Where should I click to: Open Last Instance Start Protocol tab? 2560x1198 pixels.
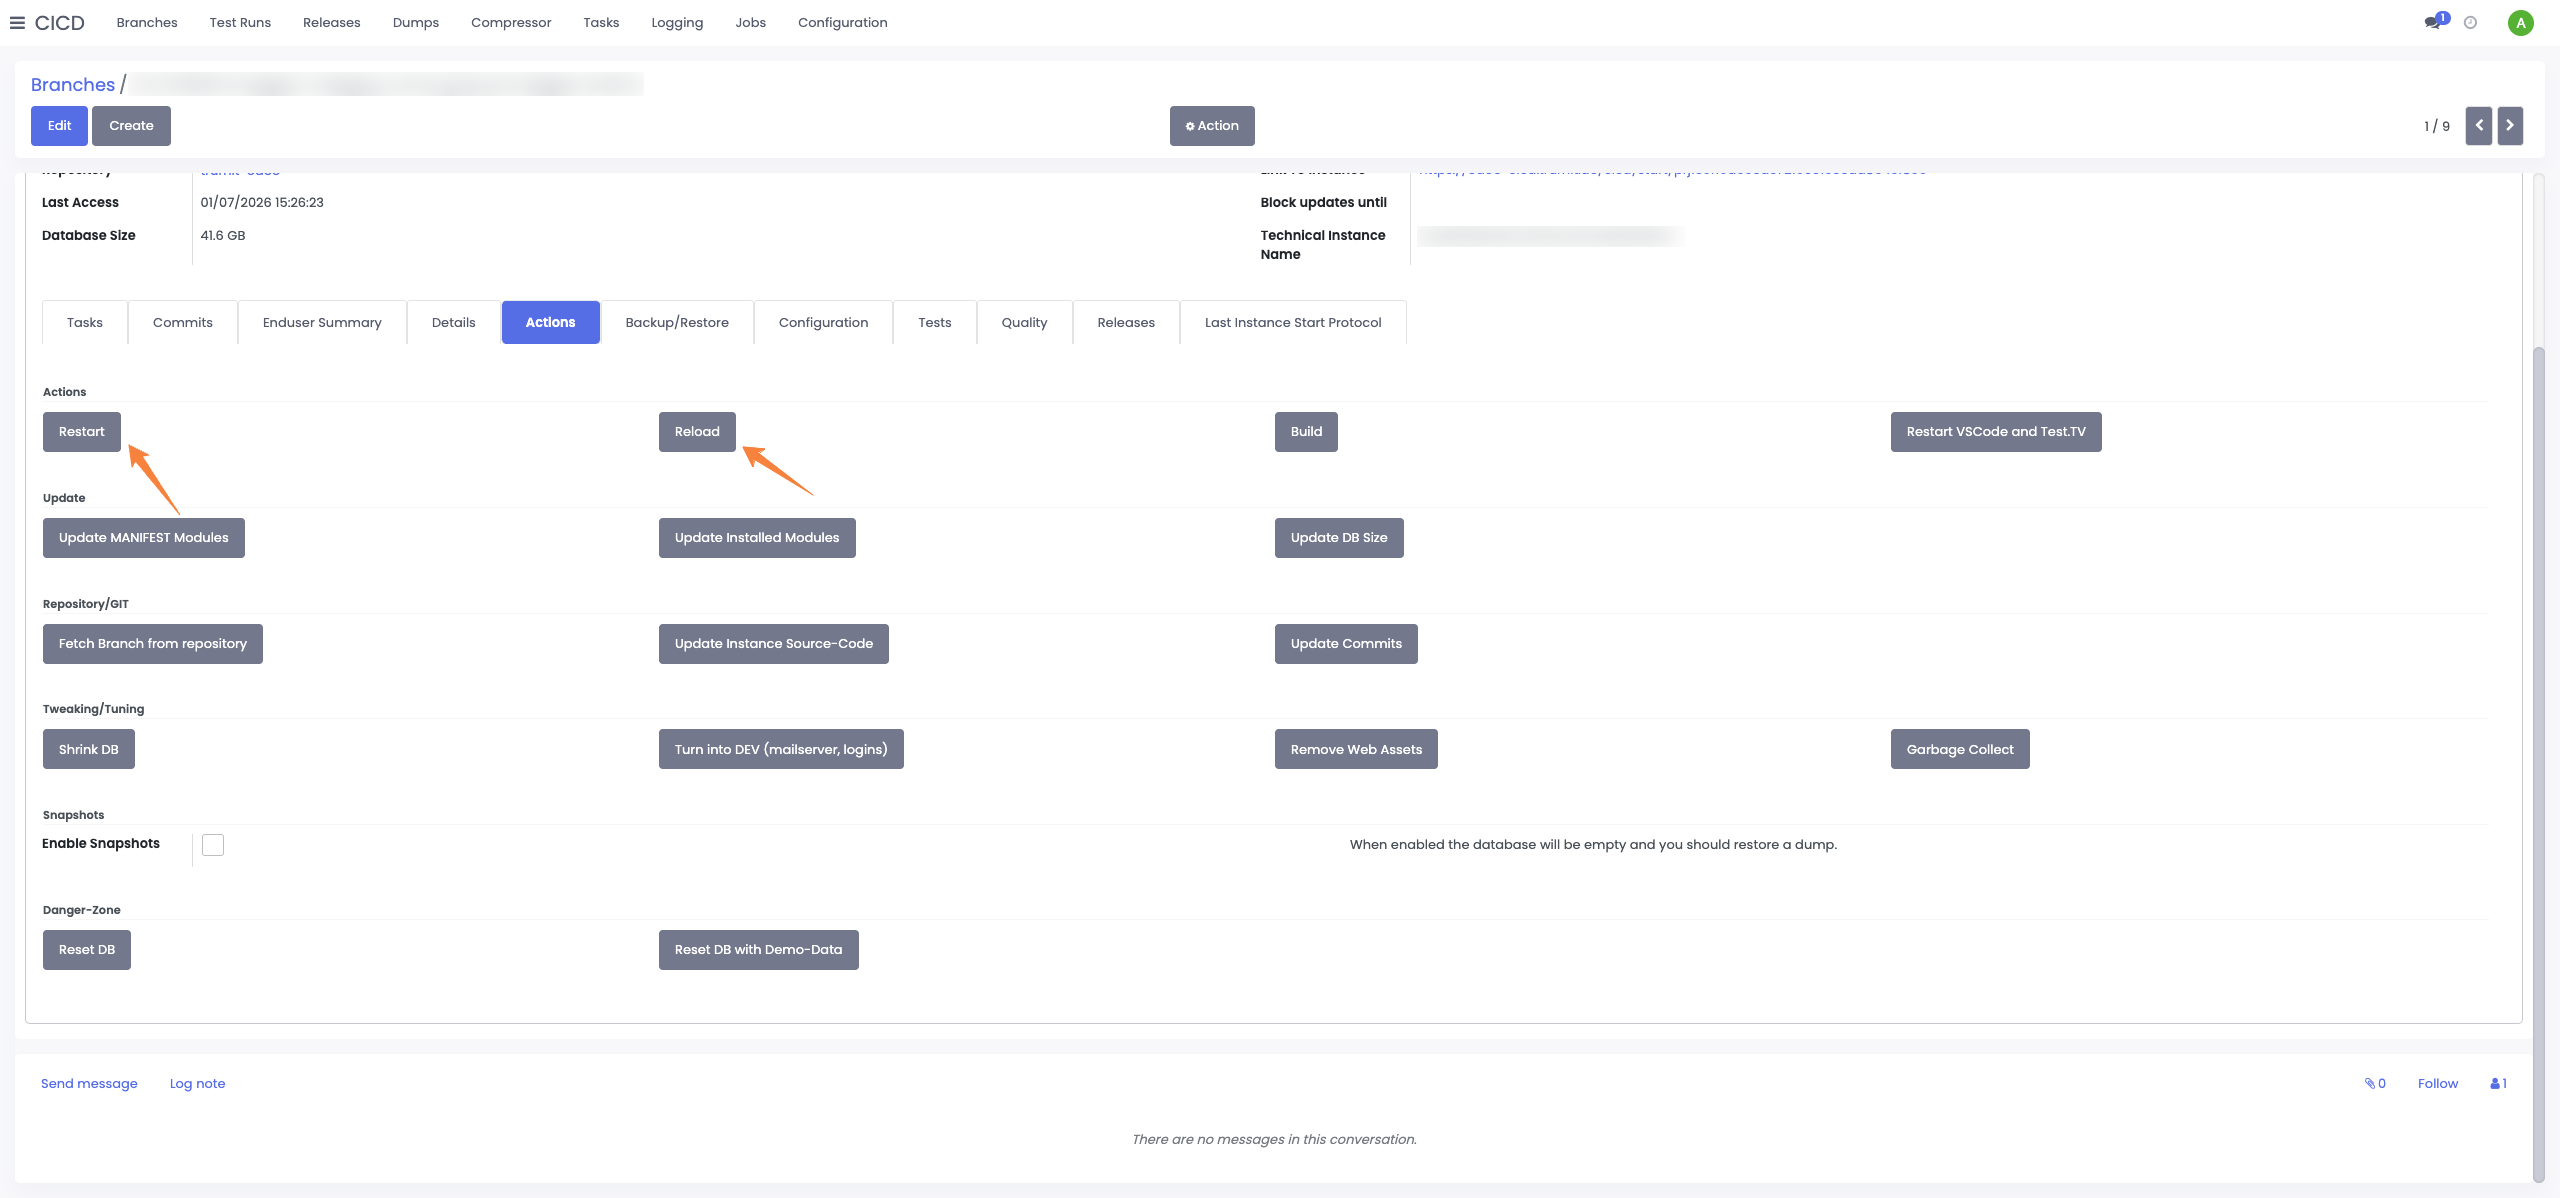(x=1293, y=322)
